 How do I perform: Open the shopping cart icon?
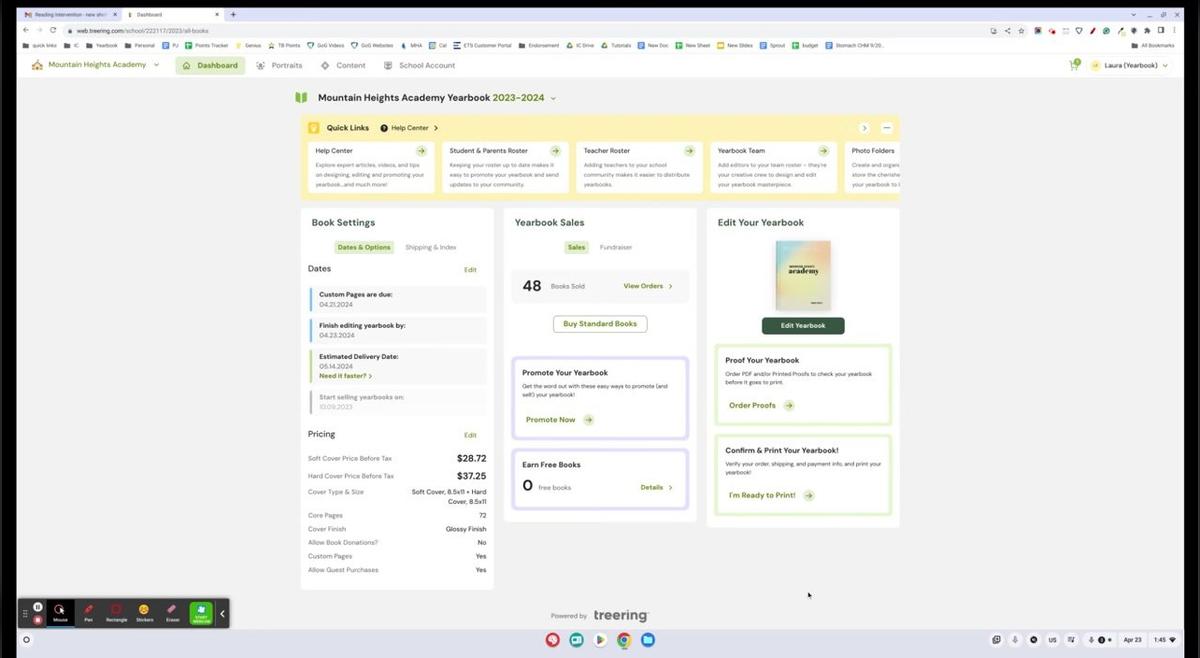click(1075, 65)
